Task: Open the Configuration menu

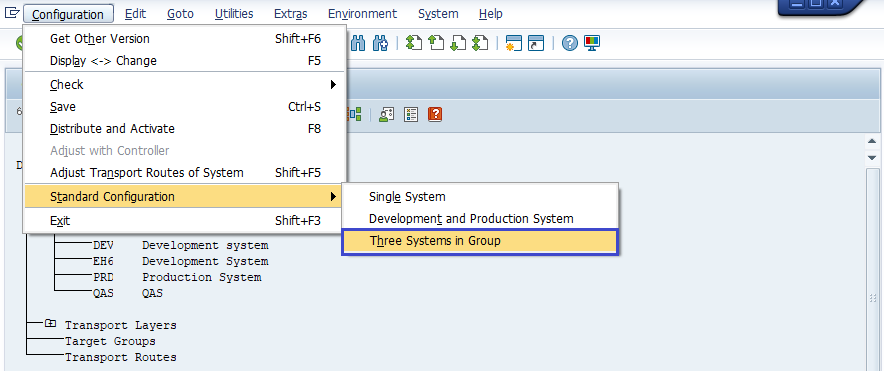Action: click(x=68, y=14)
